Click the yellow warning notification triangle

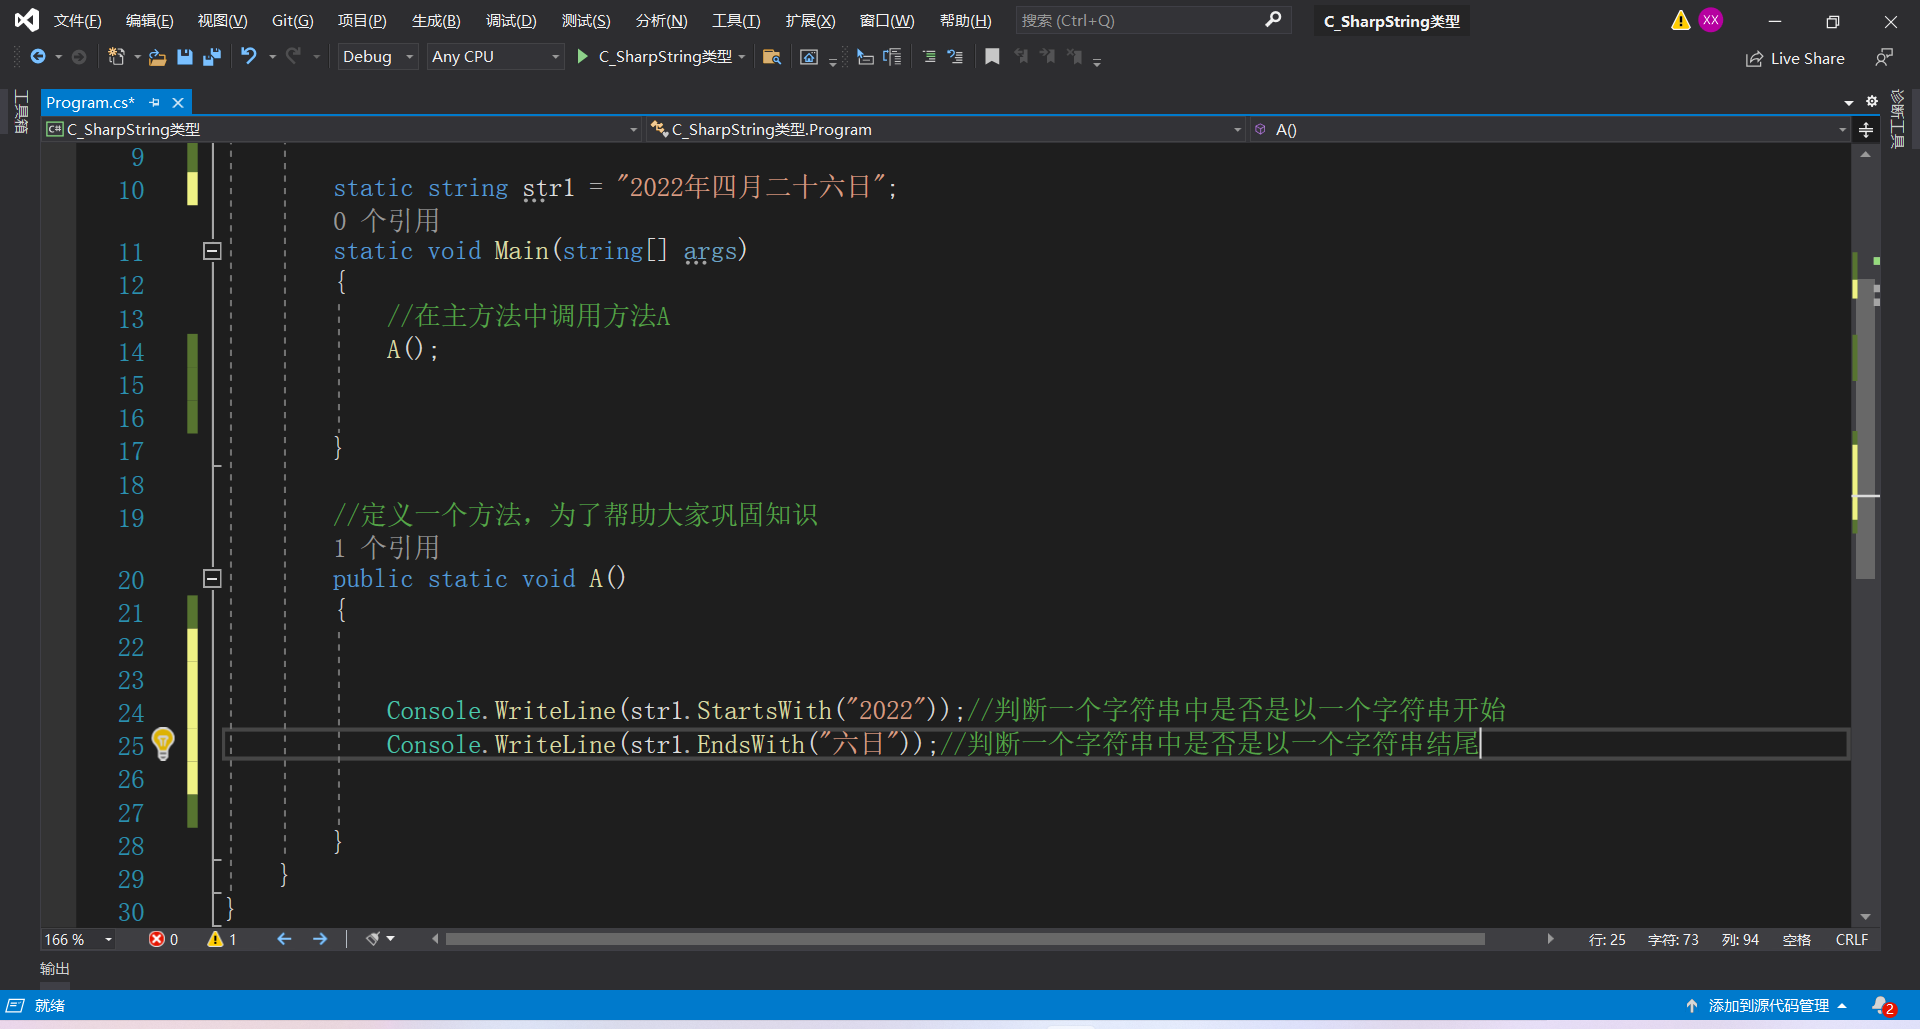click(x=1680, y=20)
